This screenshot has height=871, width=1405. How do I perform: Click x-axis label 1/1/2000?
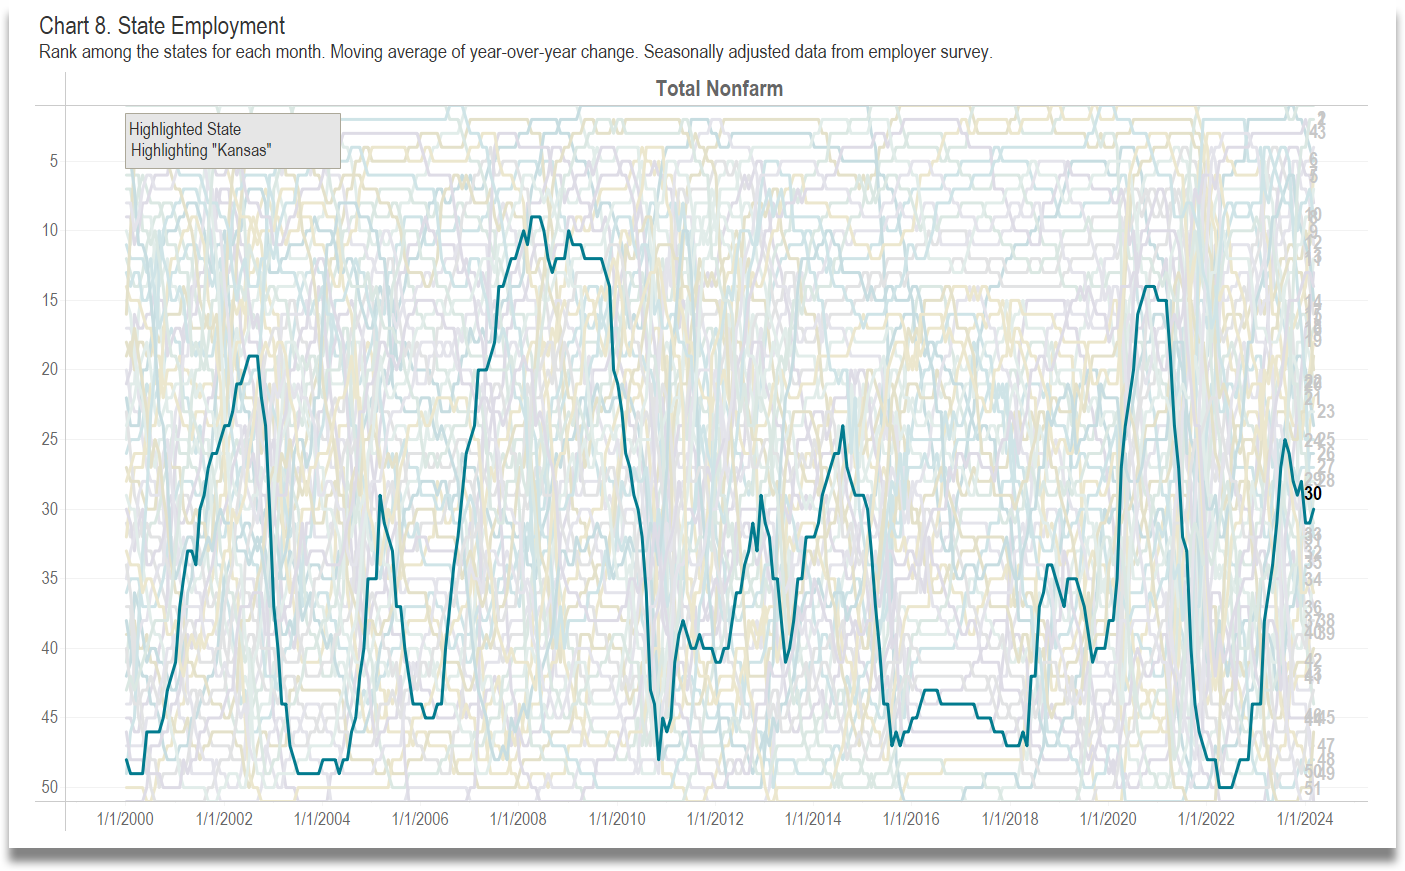pos(125,819)
